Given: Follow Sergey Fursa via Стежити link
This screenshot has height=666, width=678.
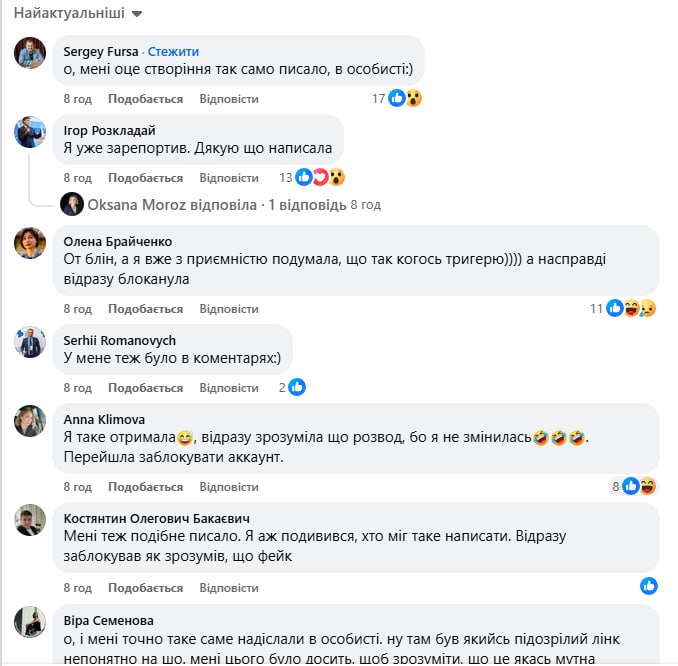Looking at the screenshot, I should tap(174, 51).
